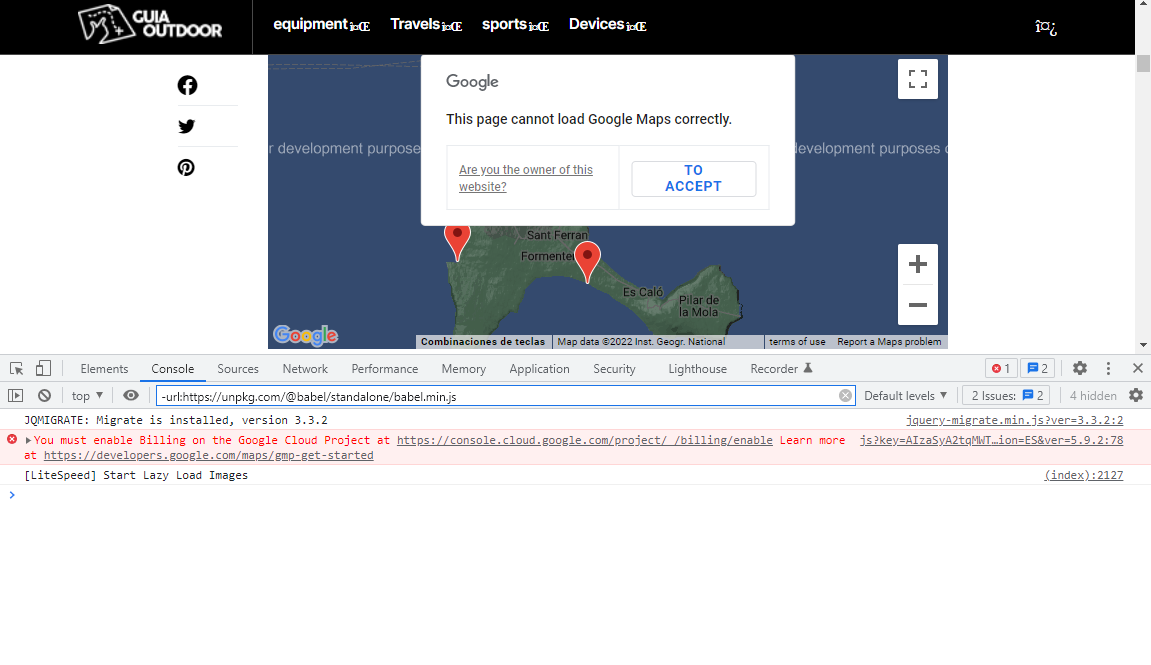Expand the sports menu
Screen dimensions: 1151x665
coord(515,25)
